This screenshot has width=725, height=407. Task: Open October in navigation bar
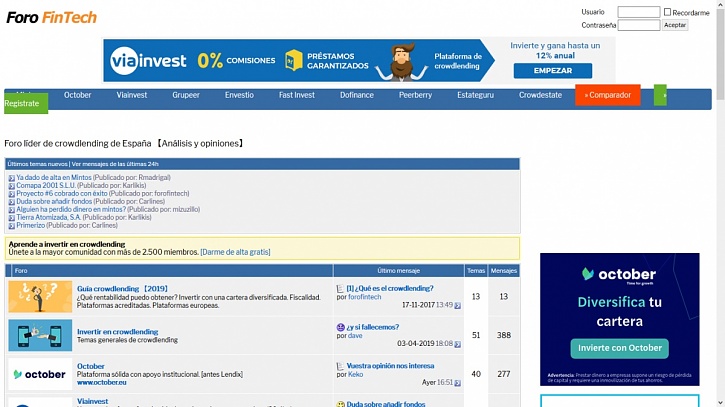pos(77,95)
